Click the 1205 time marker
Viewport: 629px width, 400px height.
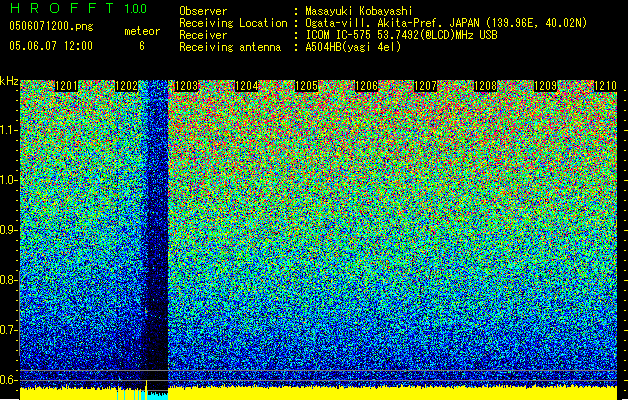coord(306,86)
